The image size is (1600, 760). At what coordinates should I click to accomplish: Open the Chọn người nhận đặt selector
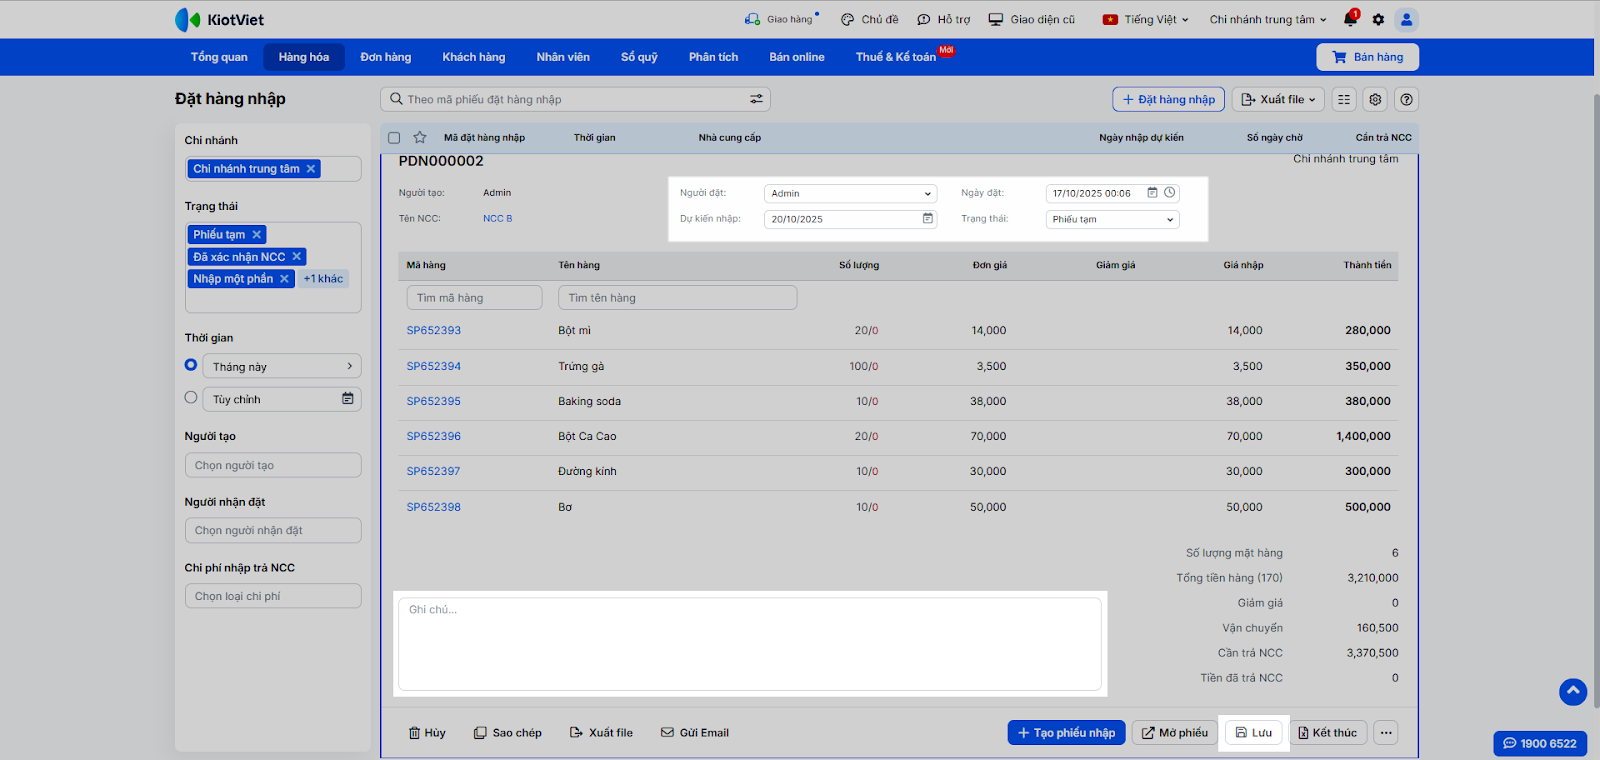(273, 530)
